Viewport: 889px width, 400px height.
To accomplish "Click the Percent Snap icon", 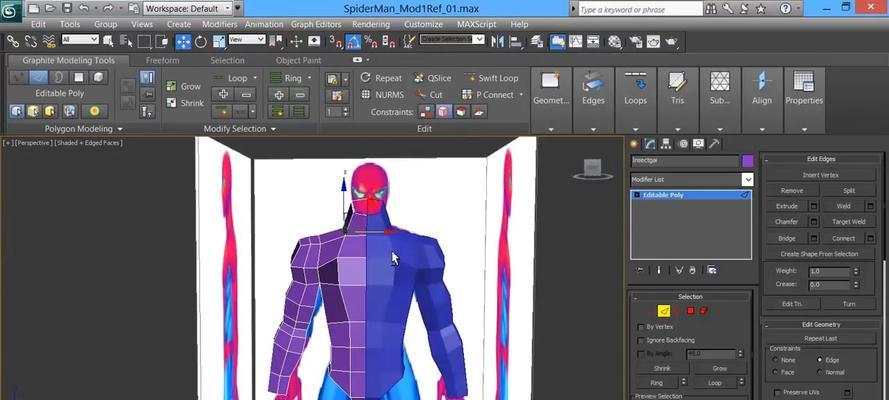I will 370,41.
